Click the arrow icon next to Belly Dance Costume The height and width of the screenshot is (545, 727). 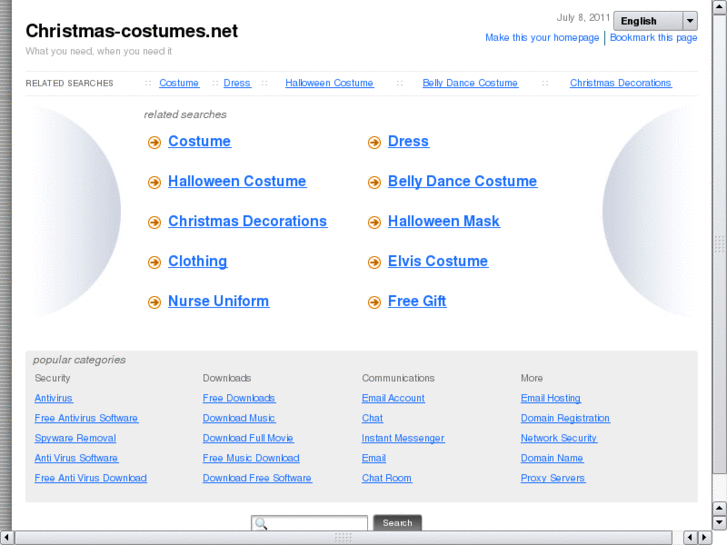click(x=374, y=182)
